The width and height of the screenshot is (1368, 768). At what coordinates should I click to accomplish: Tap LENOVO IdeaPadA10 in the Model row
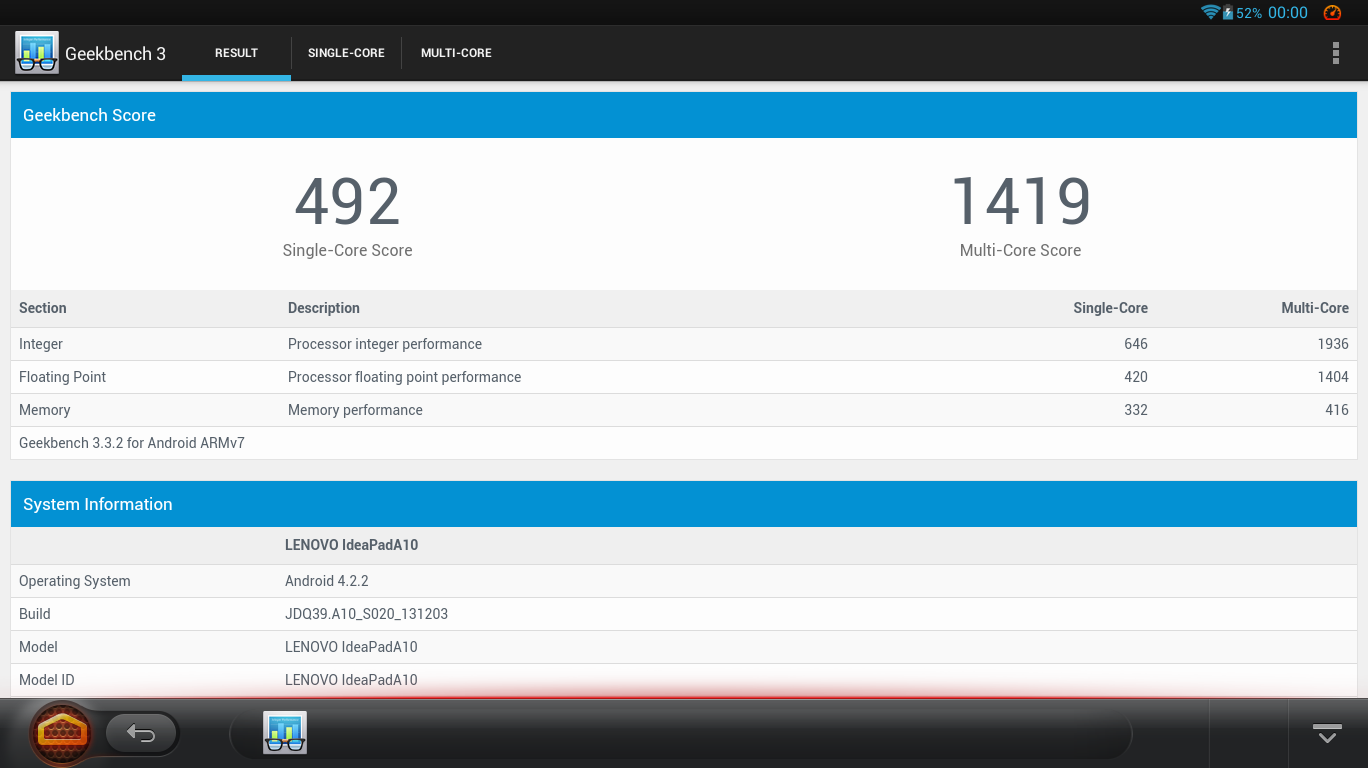tap(351, 647)
